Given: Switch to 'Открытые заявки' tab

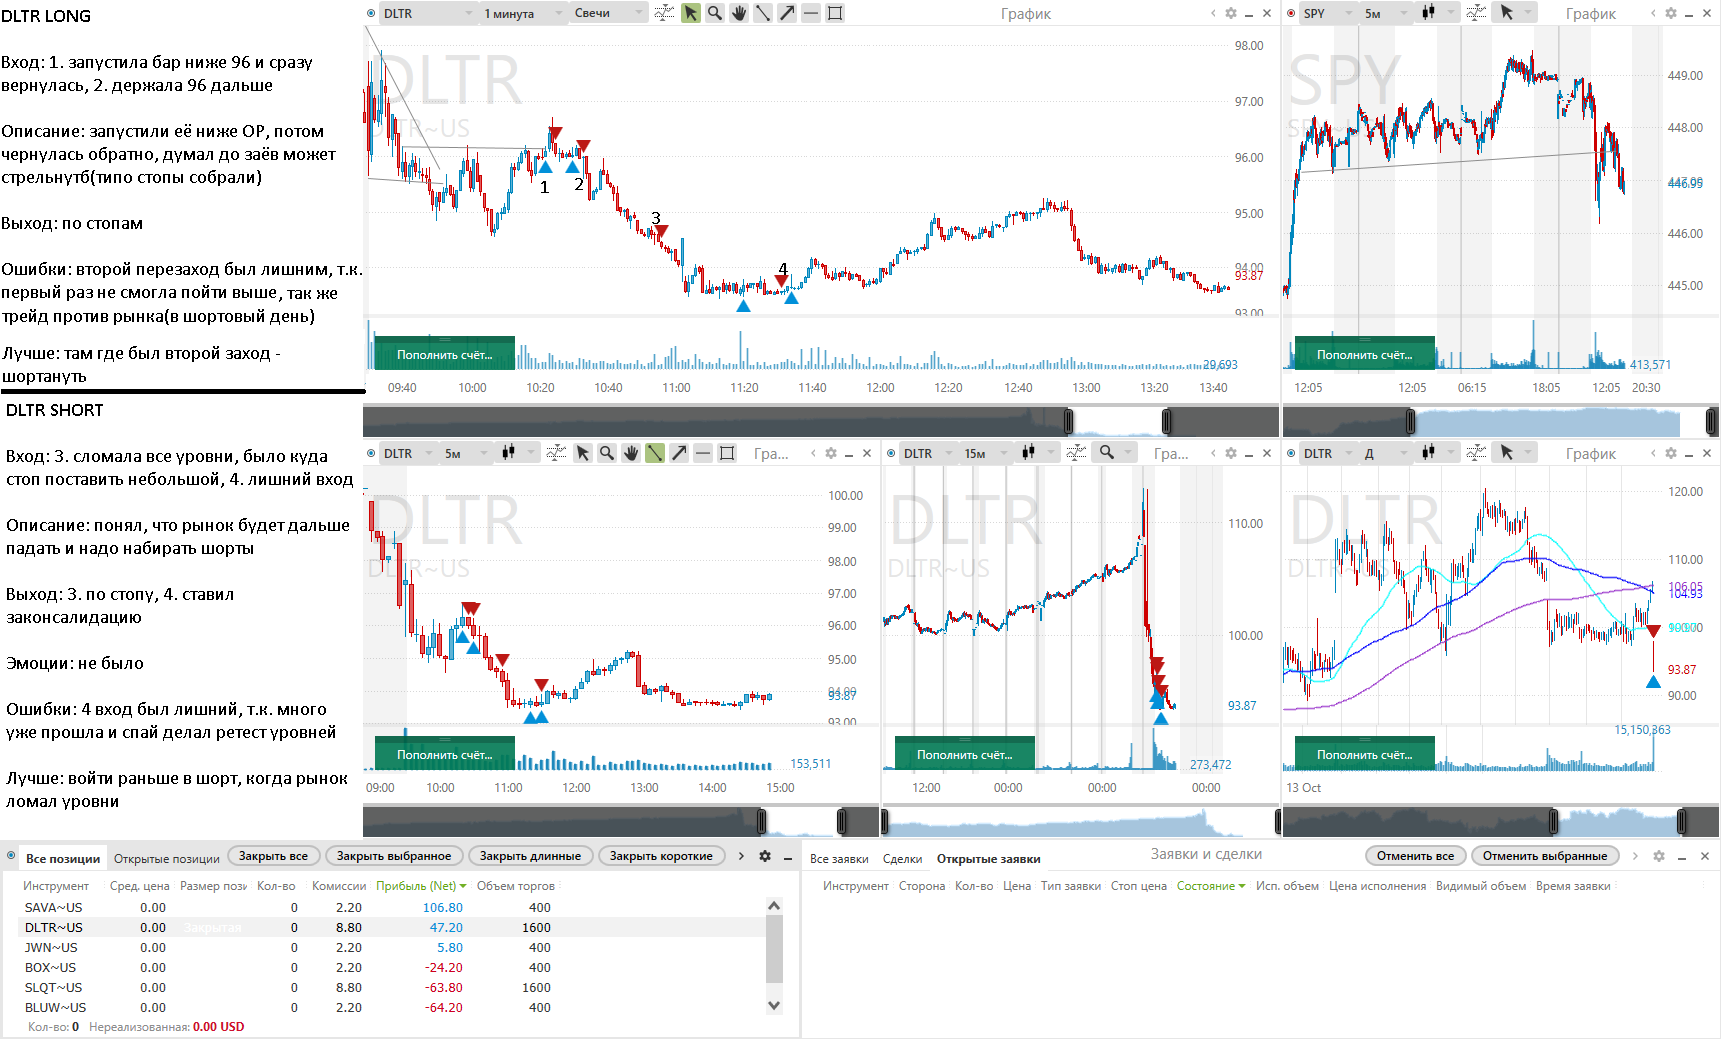Looking at the screenshot, I should 988,858.
